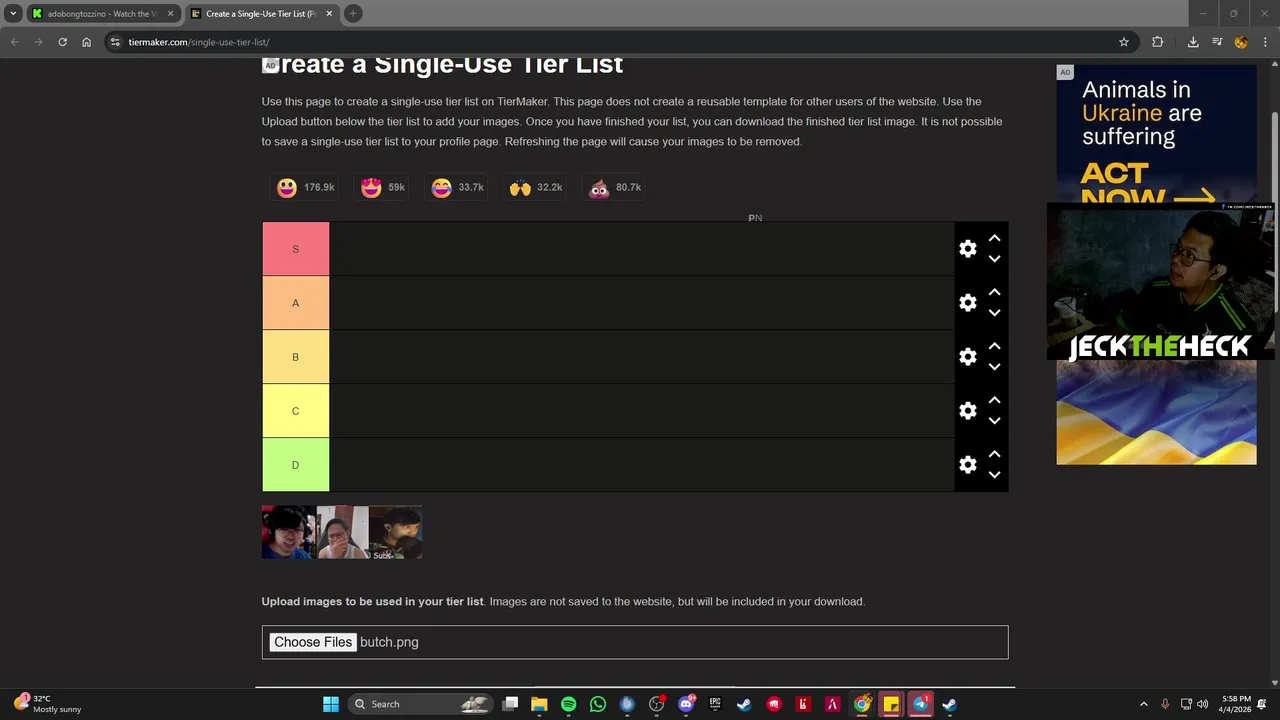Image resolution: width=1280 pixels, height=720 pixels.
Task: Select the first face thumbnail in image pool
Action: click(289, 532)
